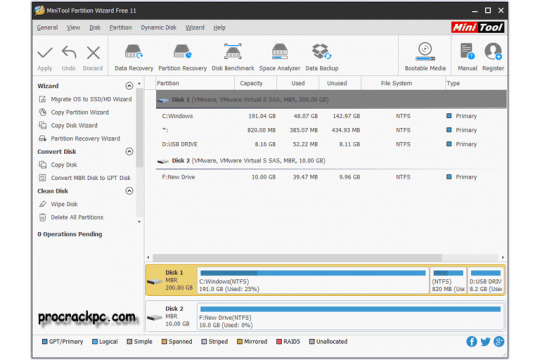Select the C:Windows partition row
Screen dimensions: 540x360
tap(331, 116)
